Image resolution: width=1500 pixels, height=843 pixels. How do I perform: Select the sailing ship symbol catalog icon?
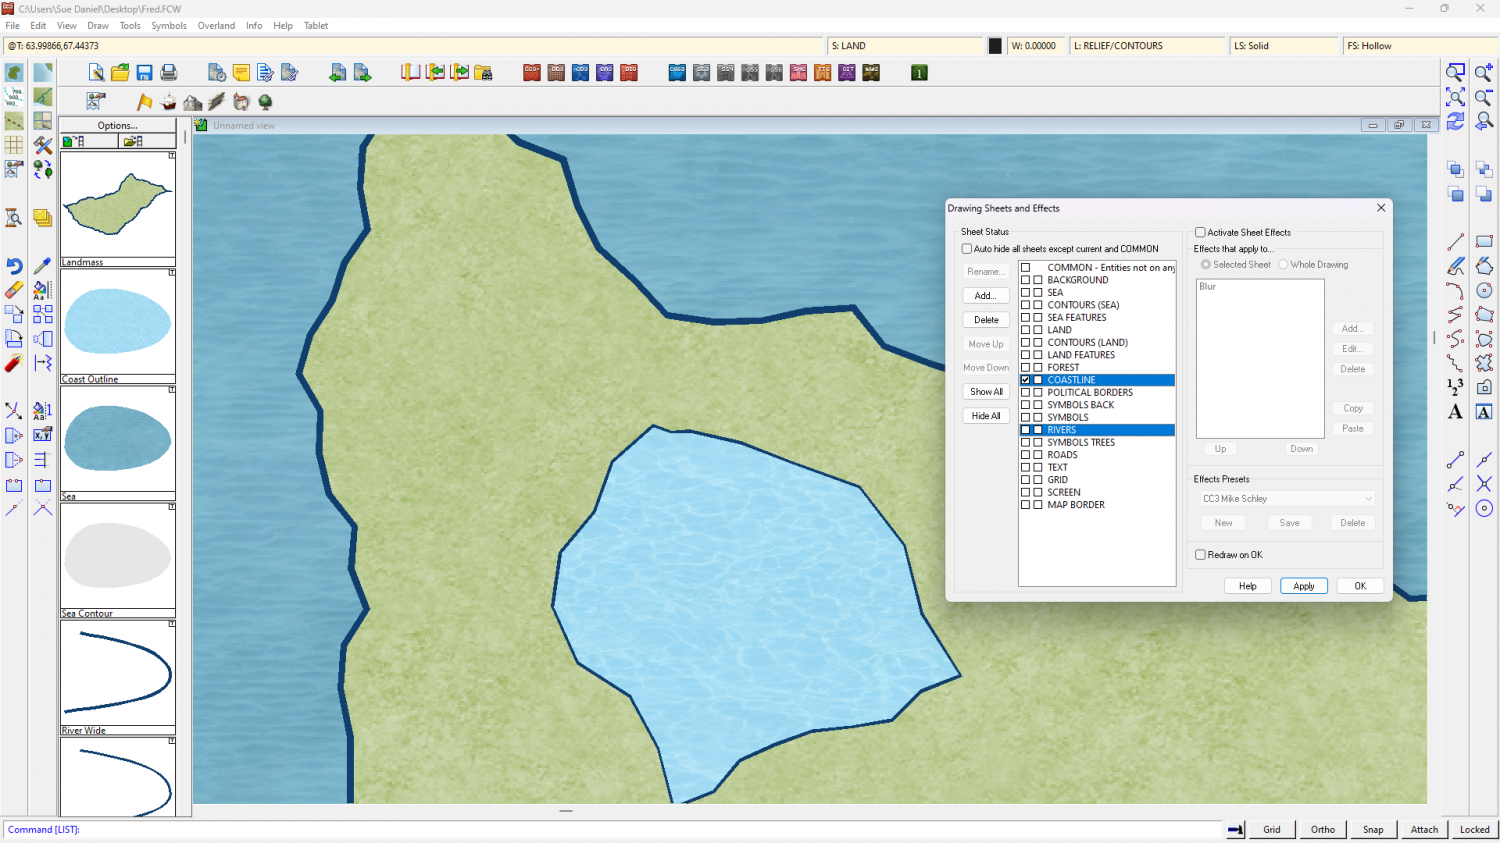pos(169,102)
